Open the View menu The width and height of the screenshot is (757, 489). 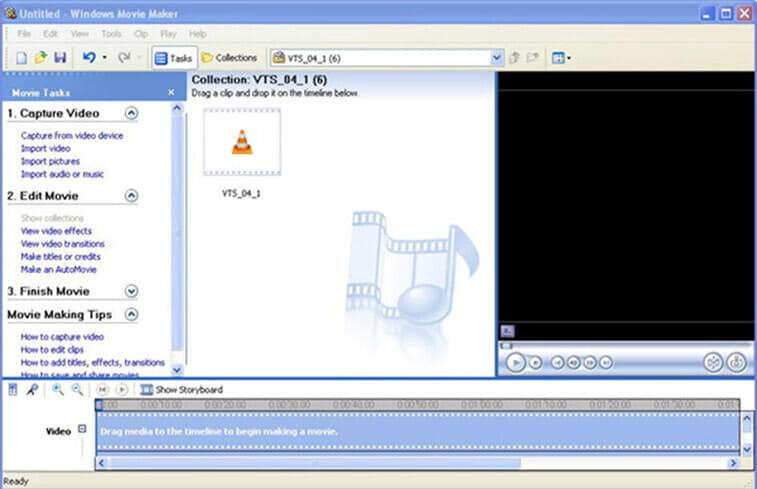(x=80, y=34)
